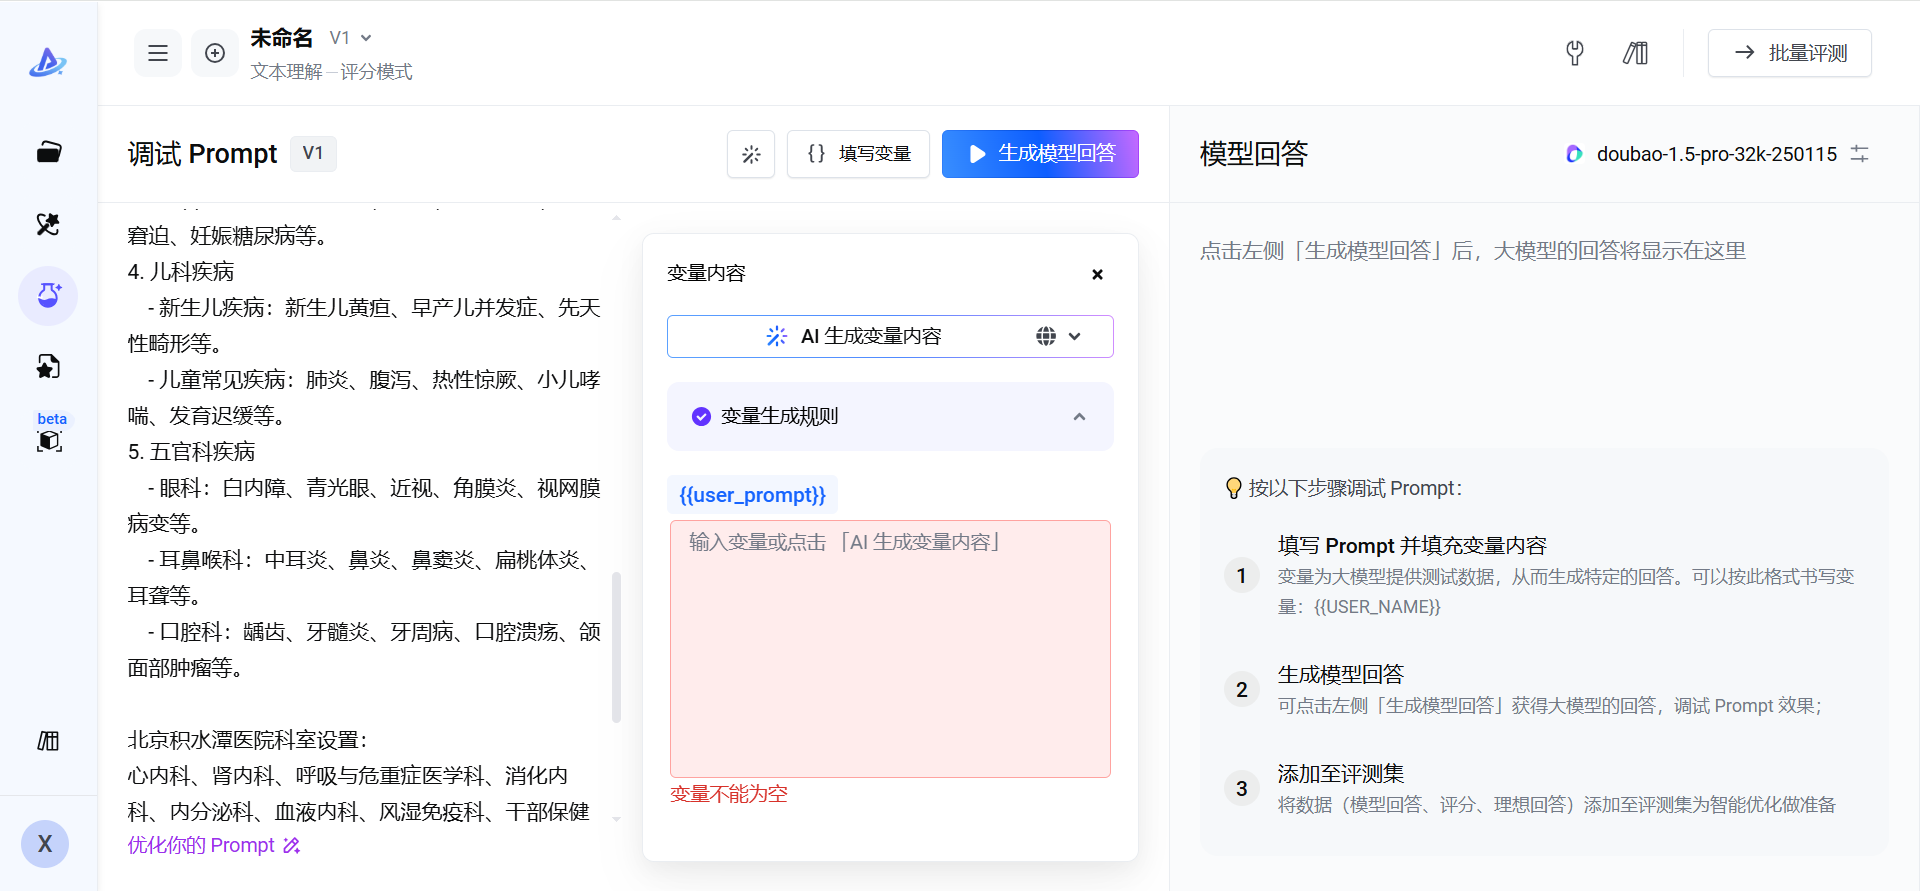Screen dimensions: 1920x891
Task: Open the beta cube sidebar icon
Action: [x=48, y=440]
